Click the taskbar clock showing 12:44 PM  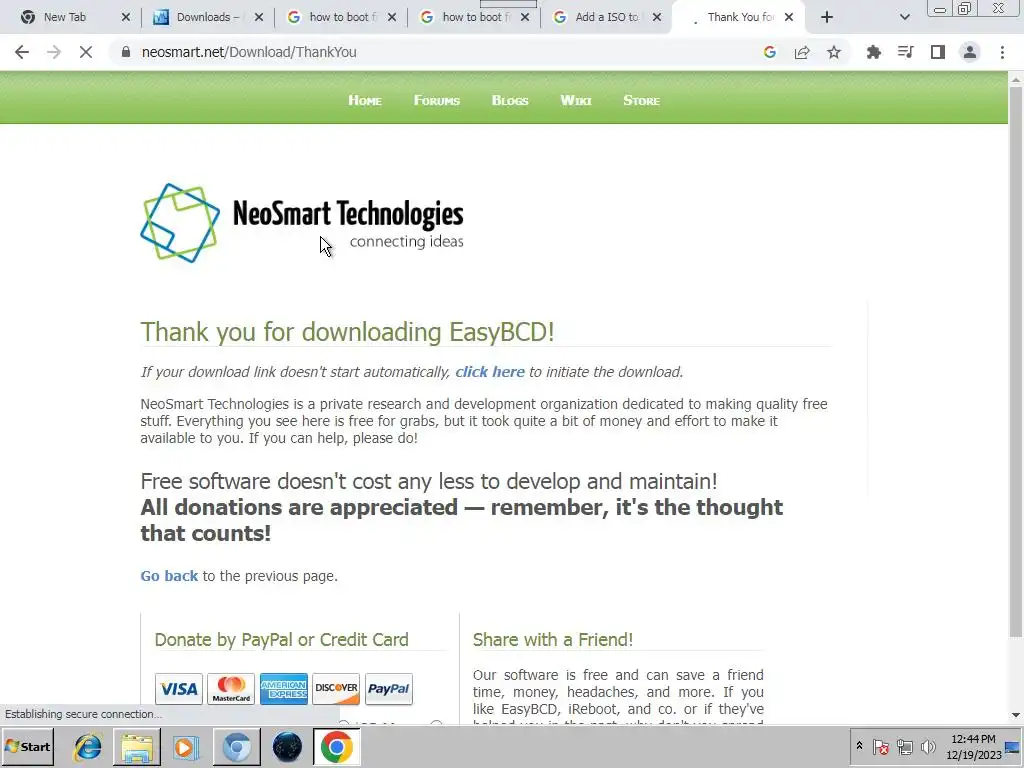click(973, 747)
